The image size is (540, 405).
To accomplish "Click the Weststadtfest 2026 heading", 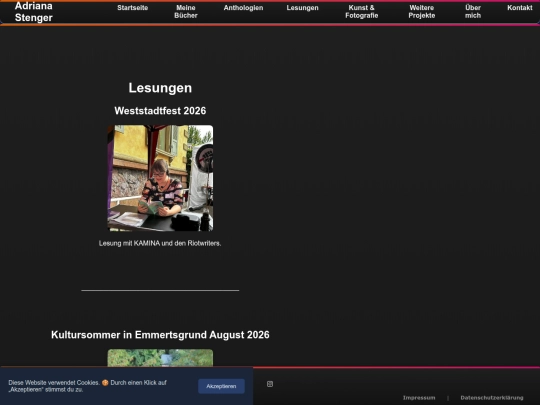I will click(160, 111).
